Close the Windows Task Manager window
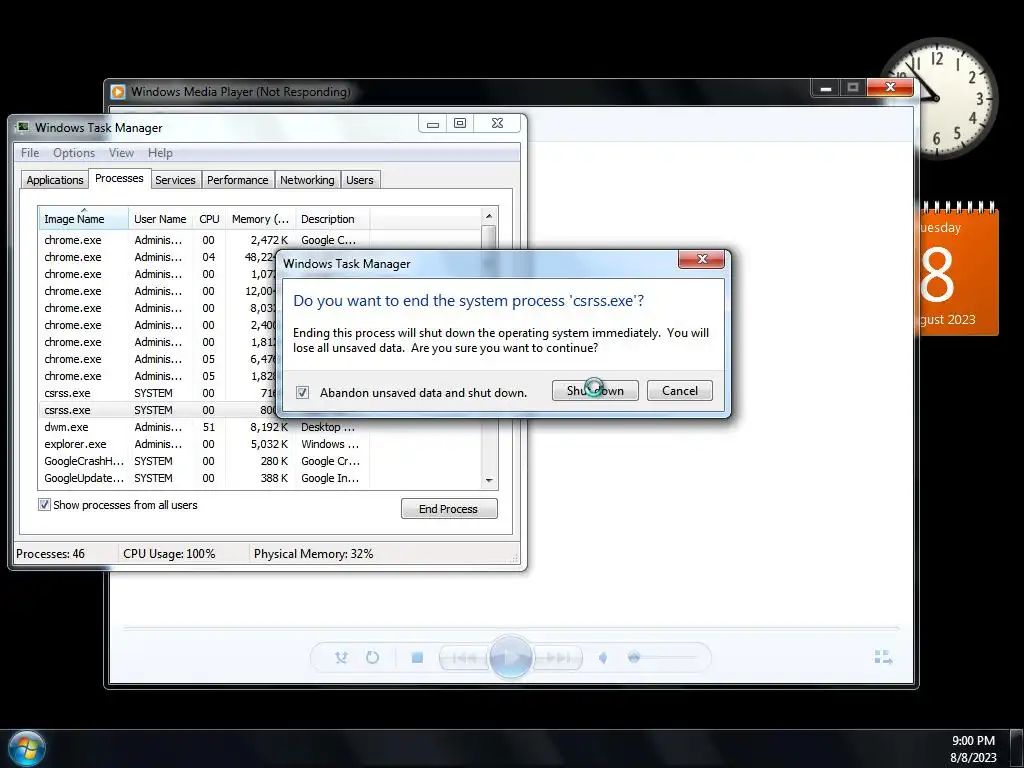The width and height of the screenshot is (1024, 768). (498, 123)
